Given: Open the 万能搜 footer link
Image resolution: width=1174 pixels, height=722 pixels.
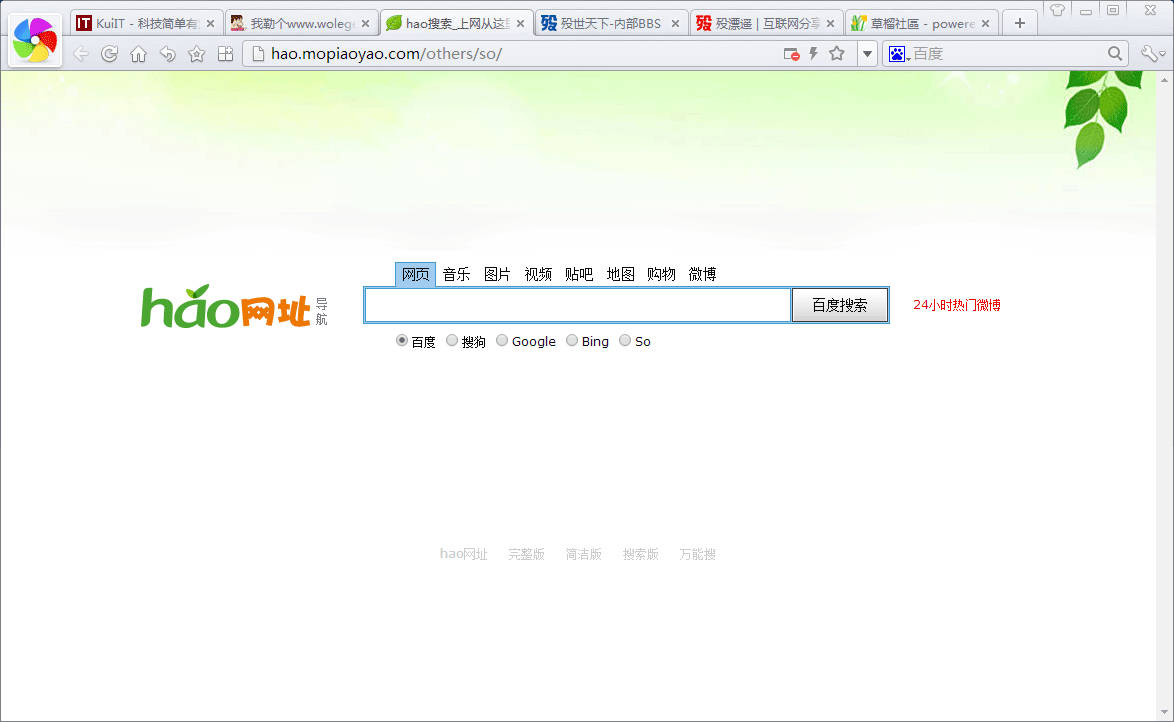Looking at the screenshot, I should click(x=697, y=554).
